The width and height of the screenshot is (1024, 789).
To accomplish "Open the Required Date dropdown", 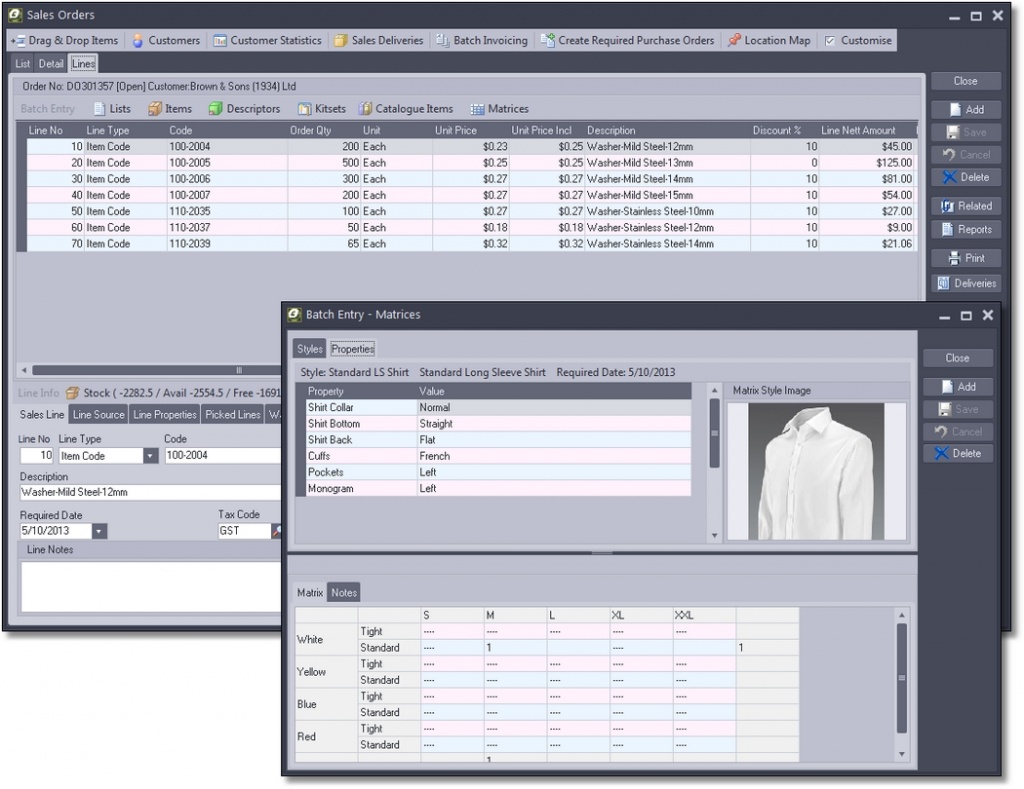I will (99, 532).
